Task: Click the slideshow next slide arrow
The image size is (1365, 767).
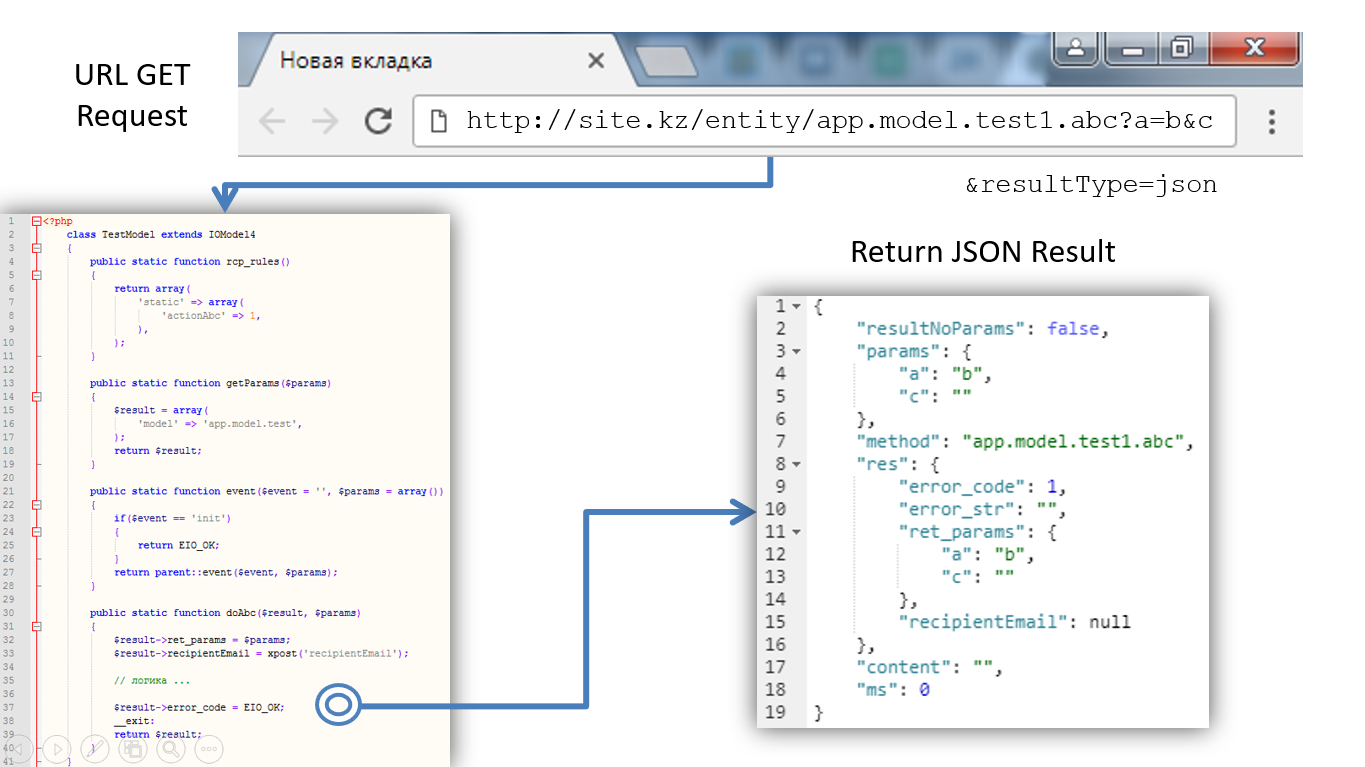Action: (x=57, y=747)
